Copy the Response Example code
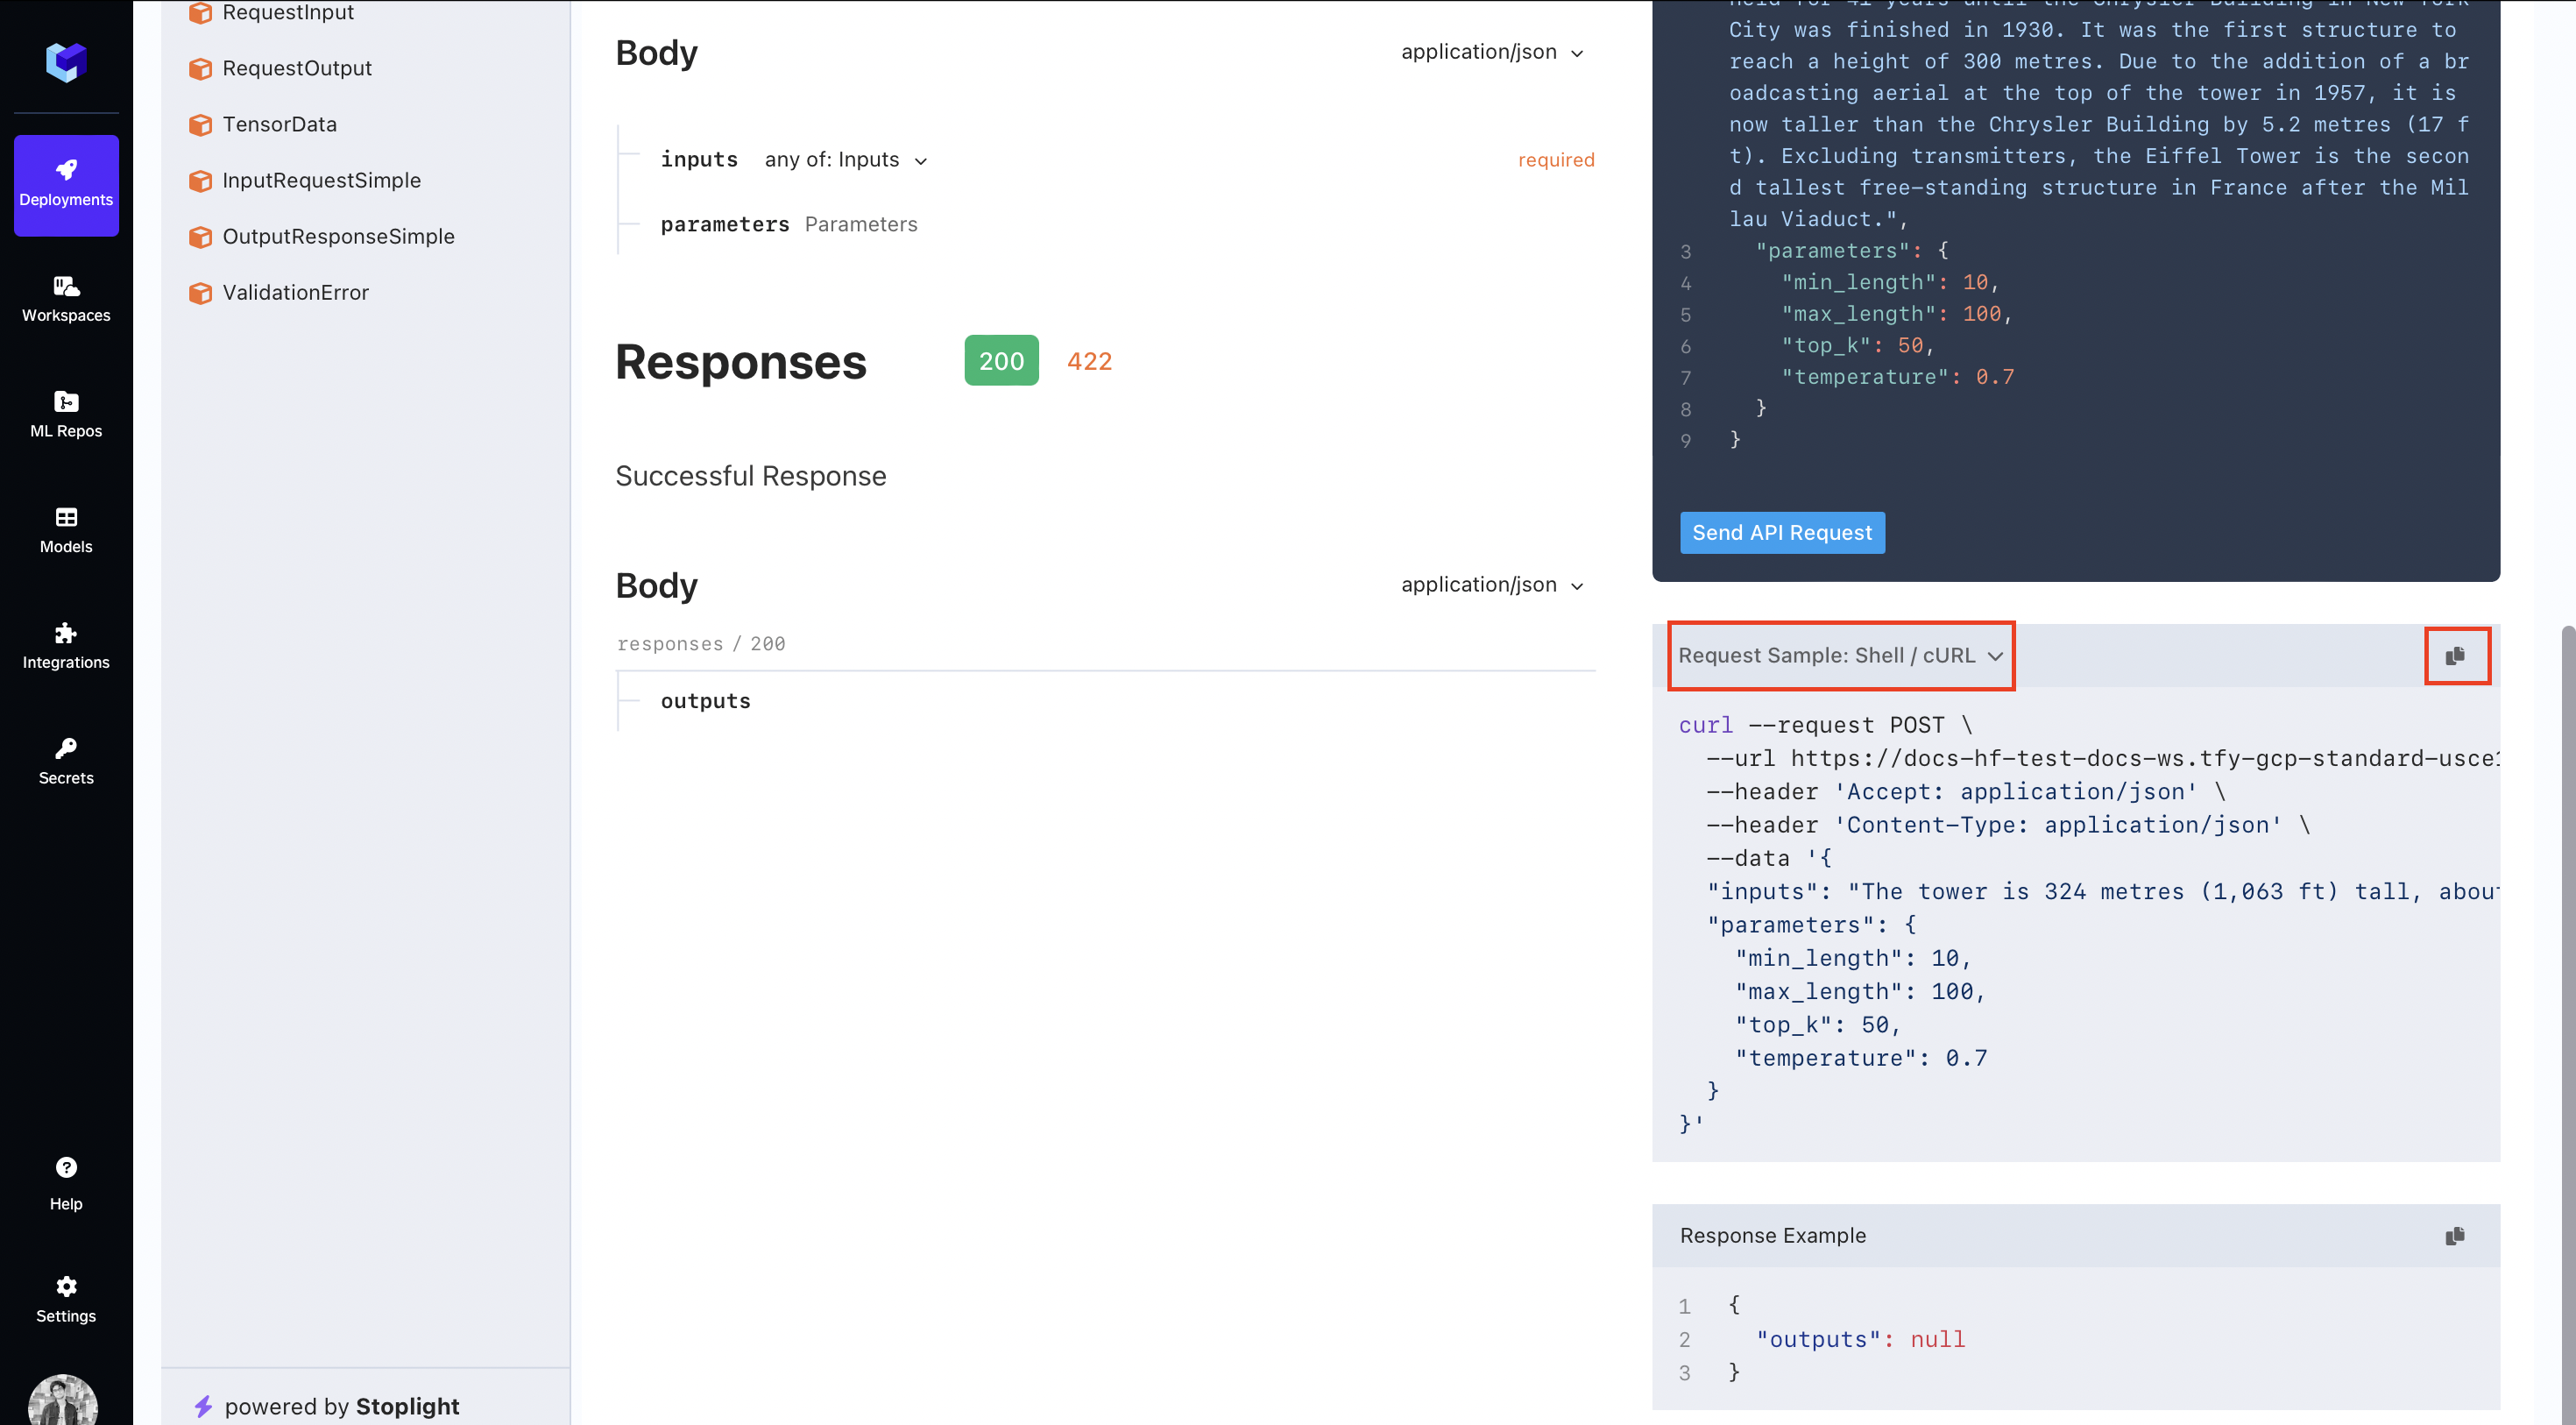This screenshot has width=2576, height=1425. tap(2454, 1236)
